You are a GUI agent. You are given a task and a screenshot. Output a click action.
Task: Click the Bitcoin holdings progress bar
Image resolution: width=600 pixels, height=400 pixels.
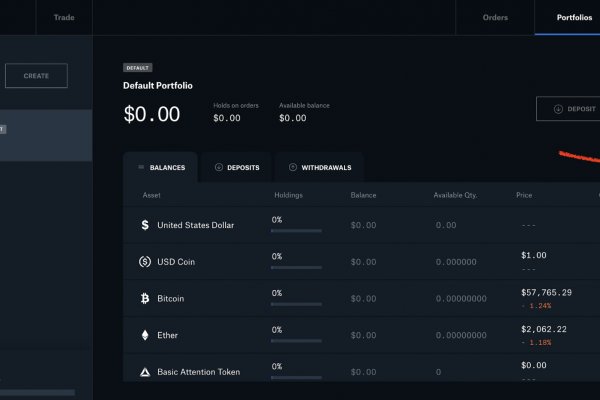[297, 304]
